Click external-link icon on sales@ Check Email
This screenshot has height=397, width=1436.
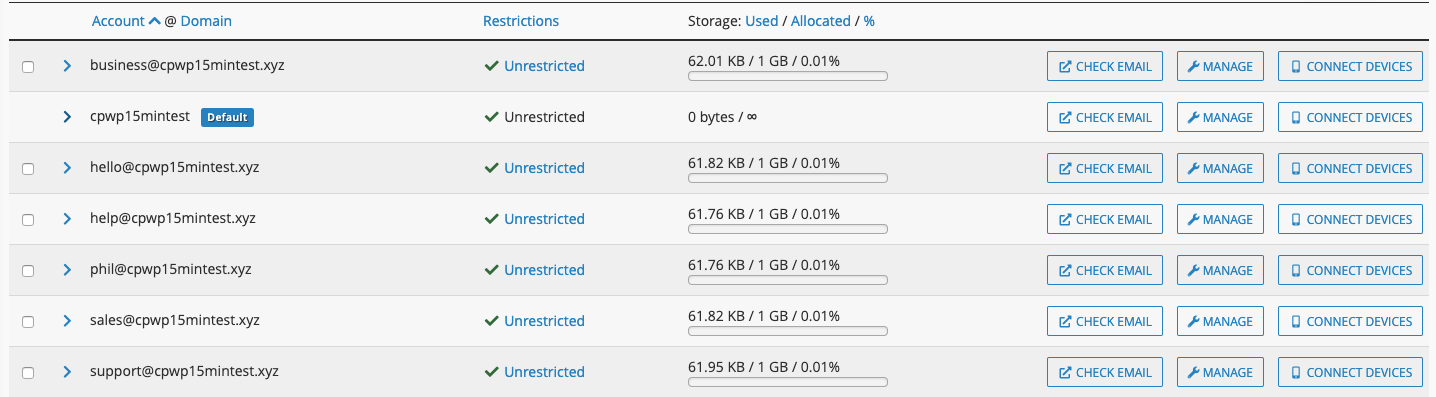pyautogui.click(x=1066, y=322)
